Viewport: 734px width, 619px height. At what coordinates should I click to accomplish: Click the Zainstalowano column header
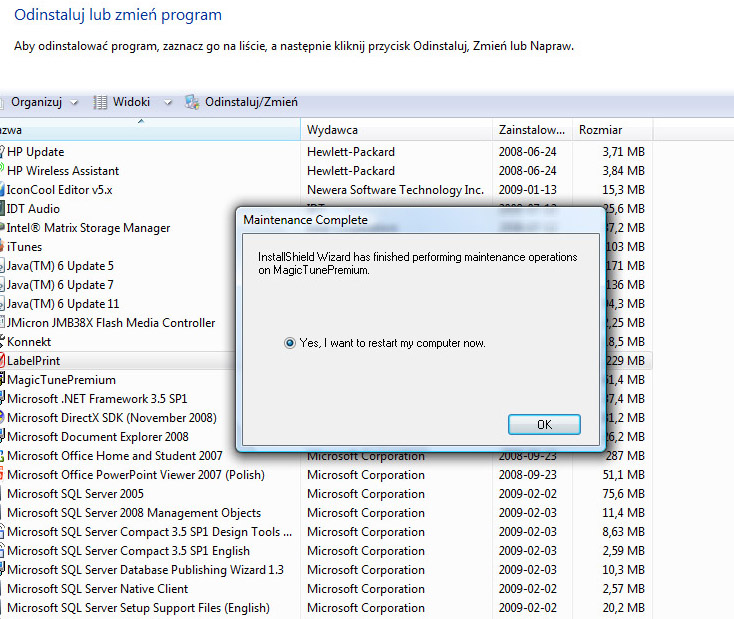point(532,130)
